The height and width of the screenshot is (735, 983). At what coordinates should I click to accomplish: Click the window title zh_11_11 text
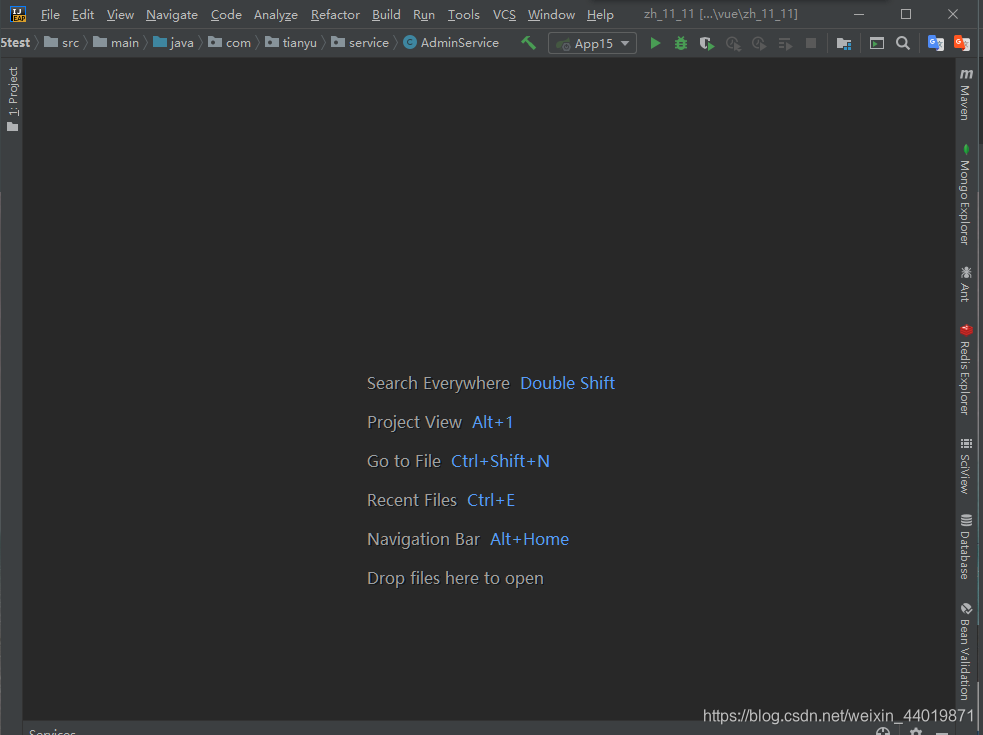(720, 14)
